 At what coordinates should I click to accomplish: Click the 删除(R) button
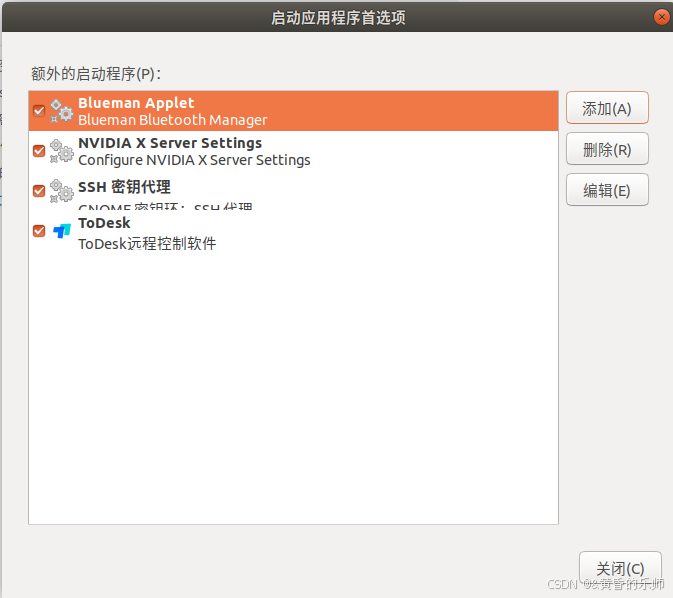[x=607, y=149]
